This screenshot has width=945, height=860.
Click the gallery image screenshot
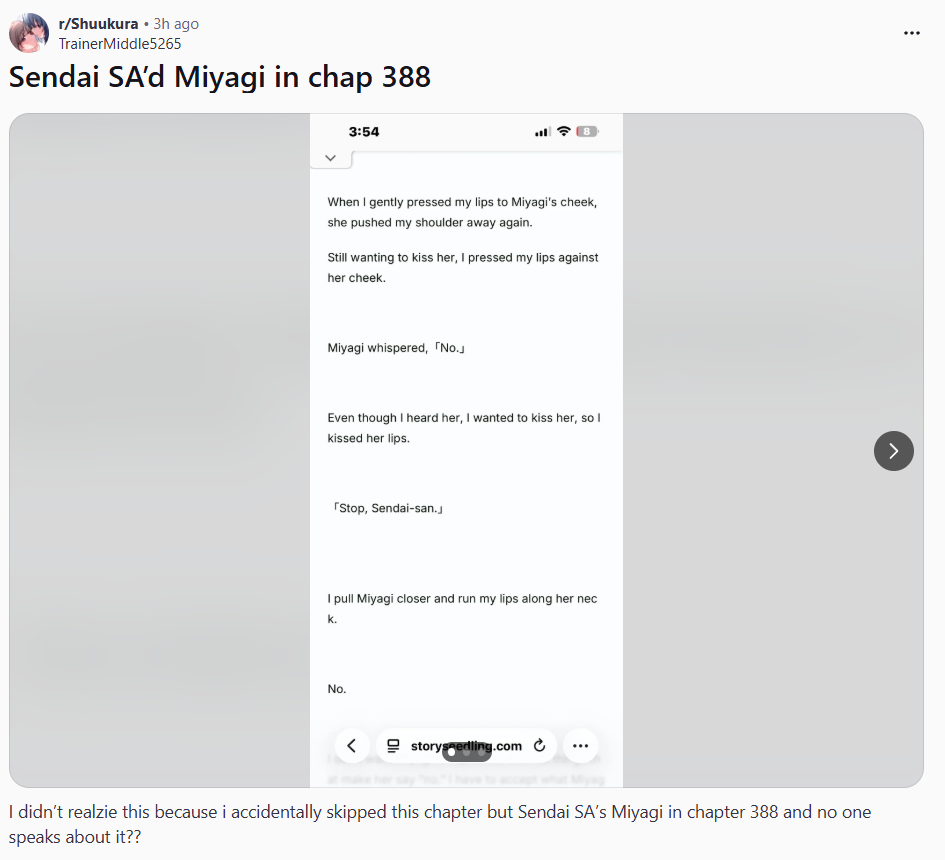tap(466, 450)
